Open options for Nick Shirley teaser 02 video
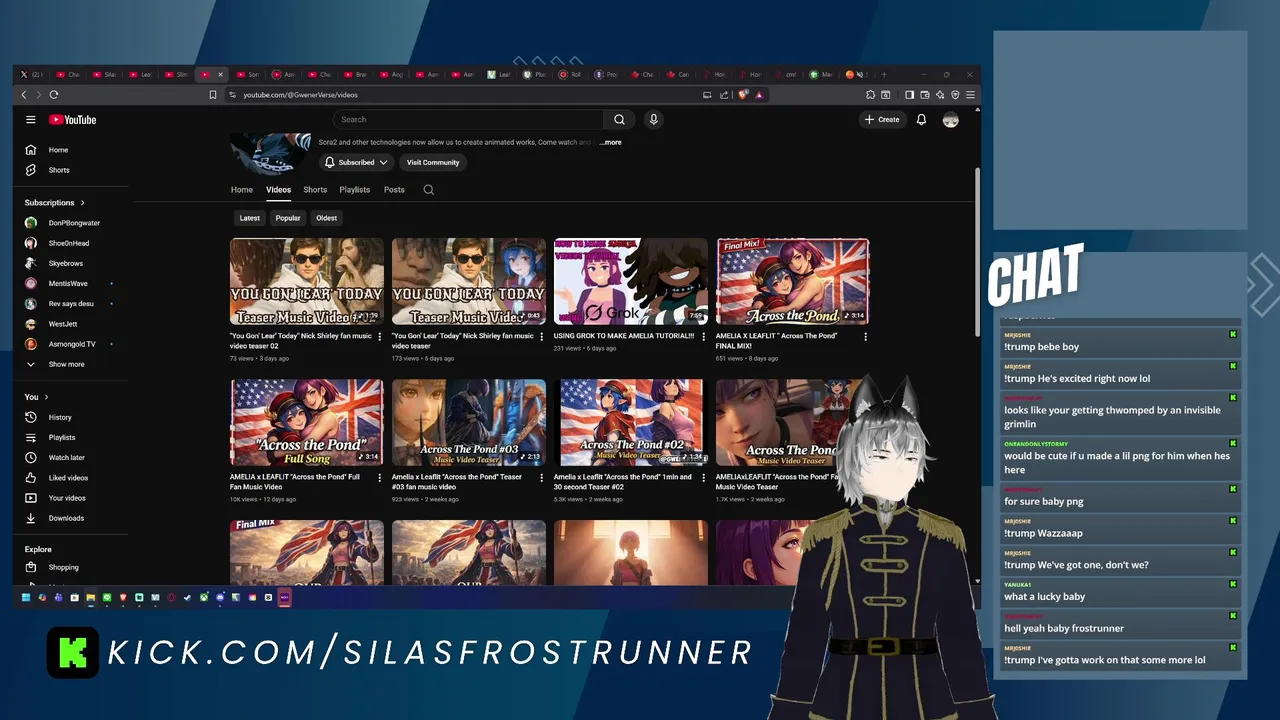The width and height of the screenshot is (1280, 720). (380, 337)
